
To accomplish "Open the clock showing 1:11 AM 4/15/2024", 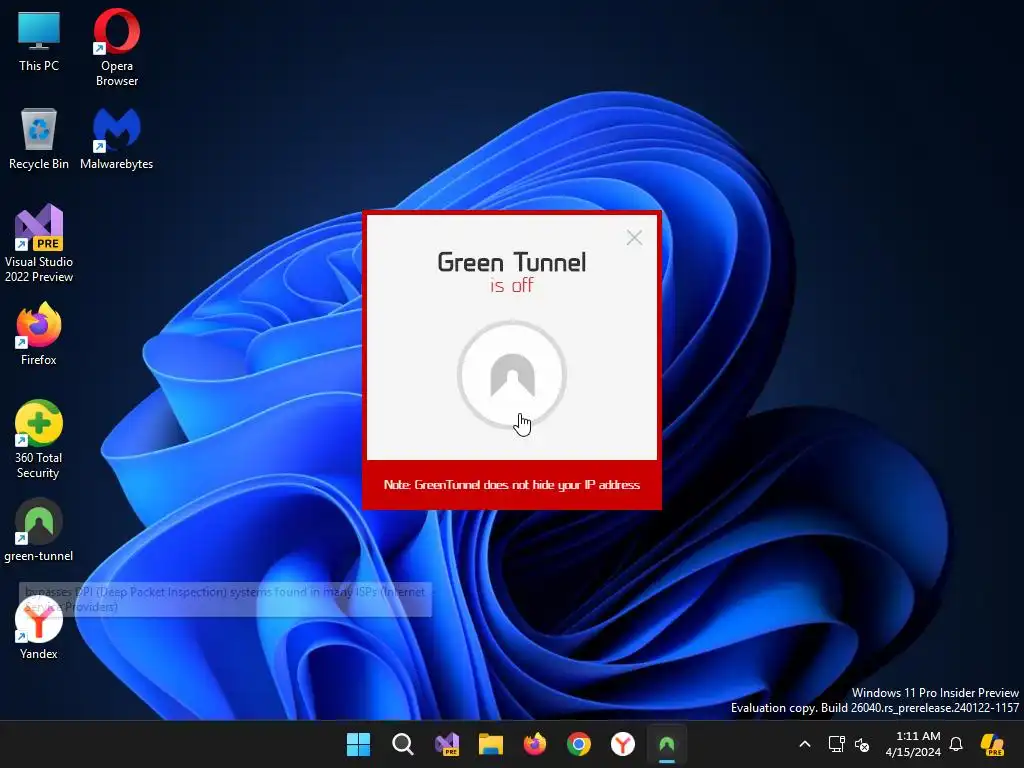I will 913,744.
